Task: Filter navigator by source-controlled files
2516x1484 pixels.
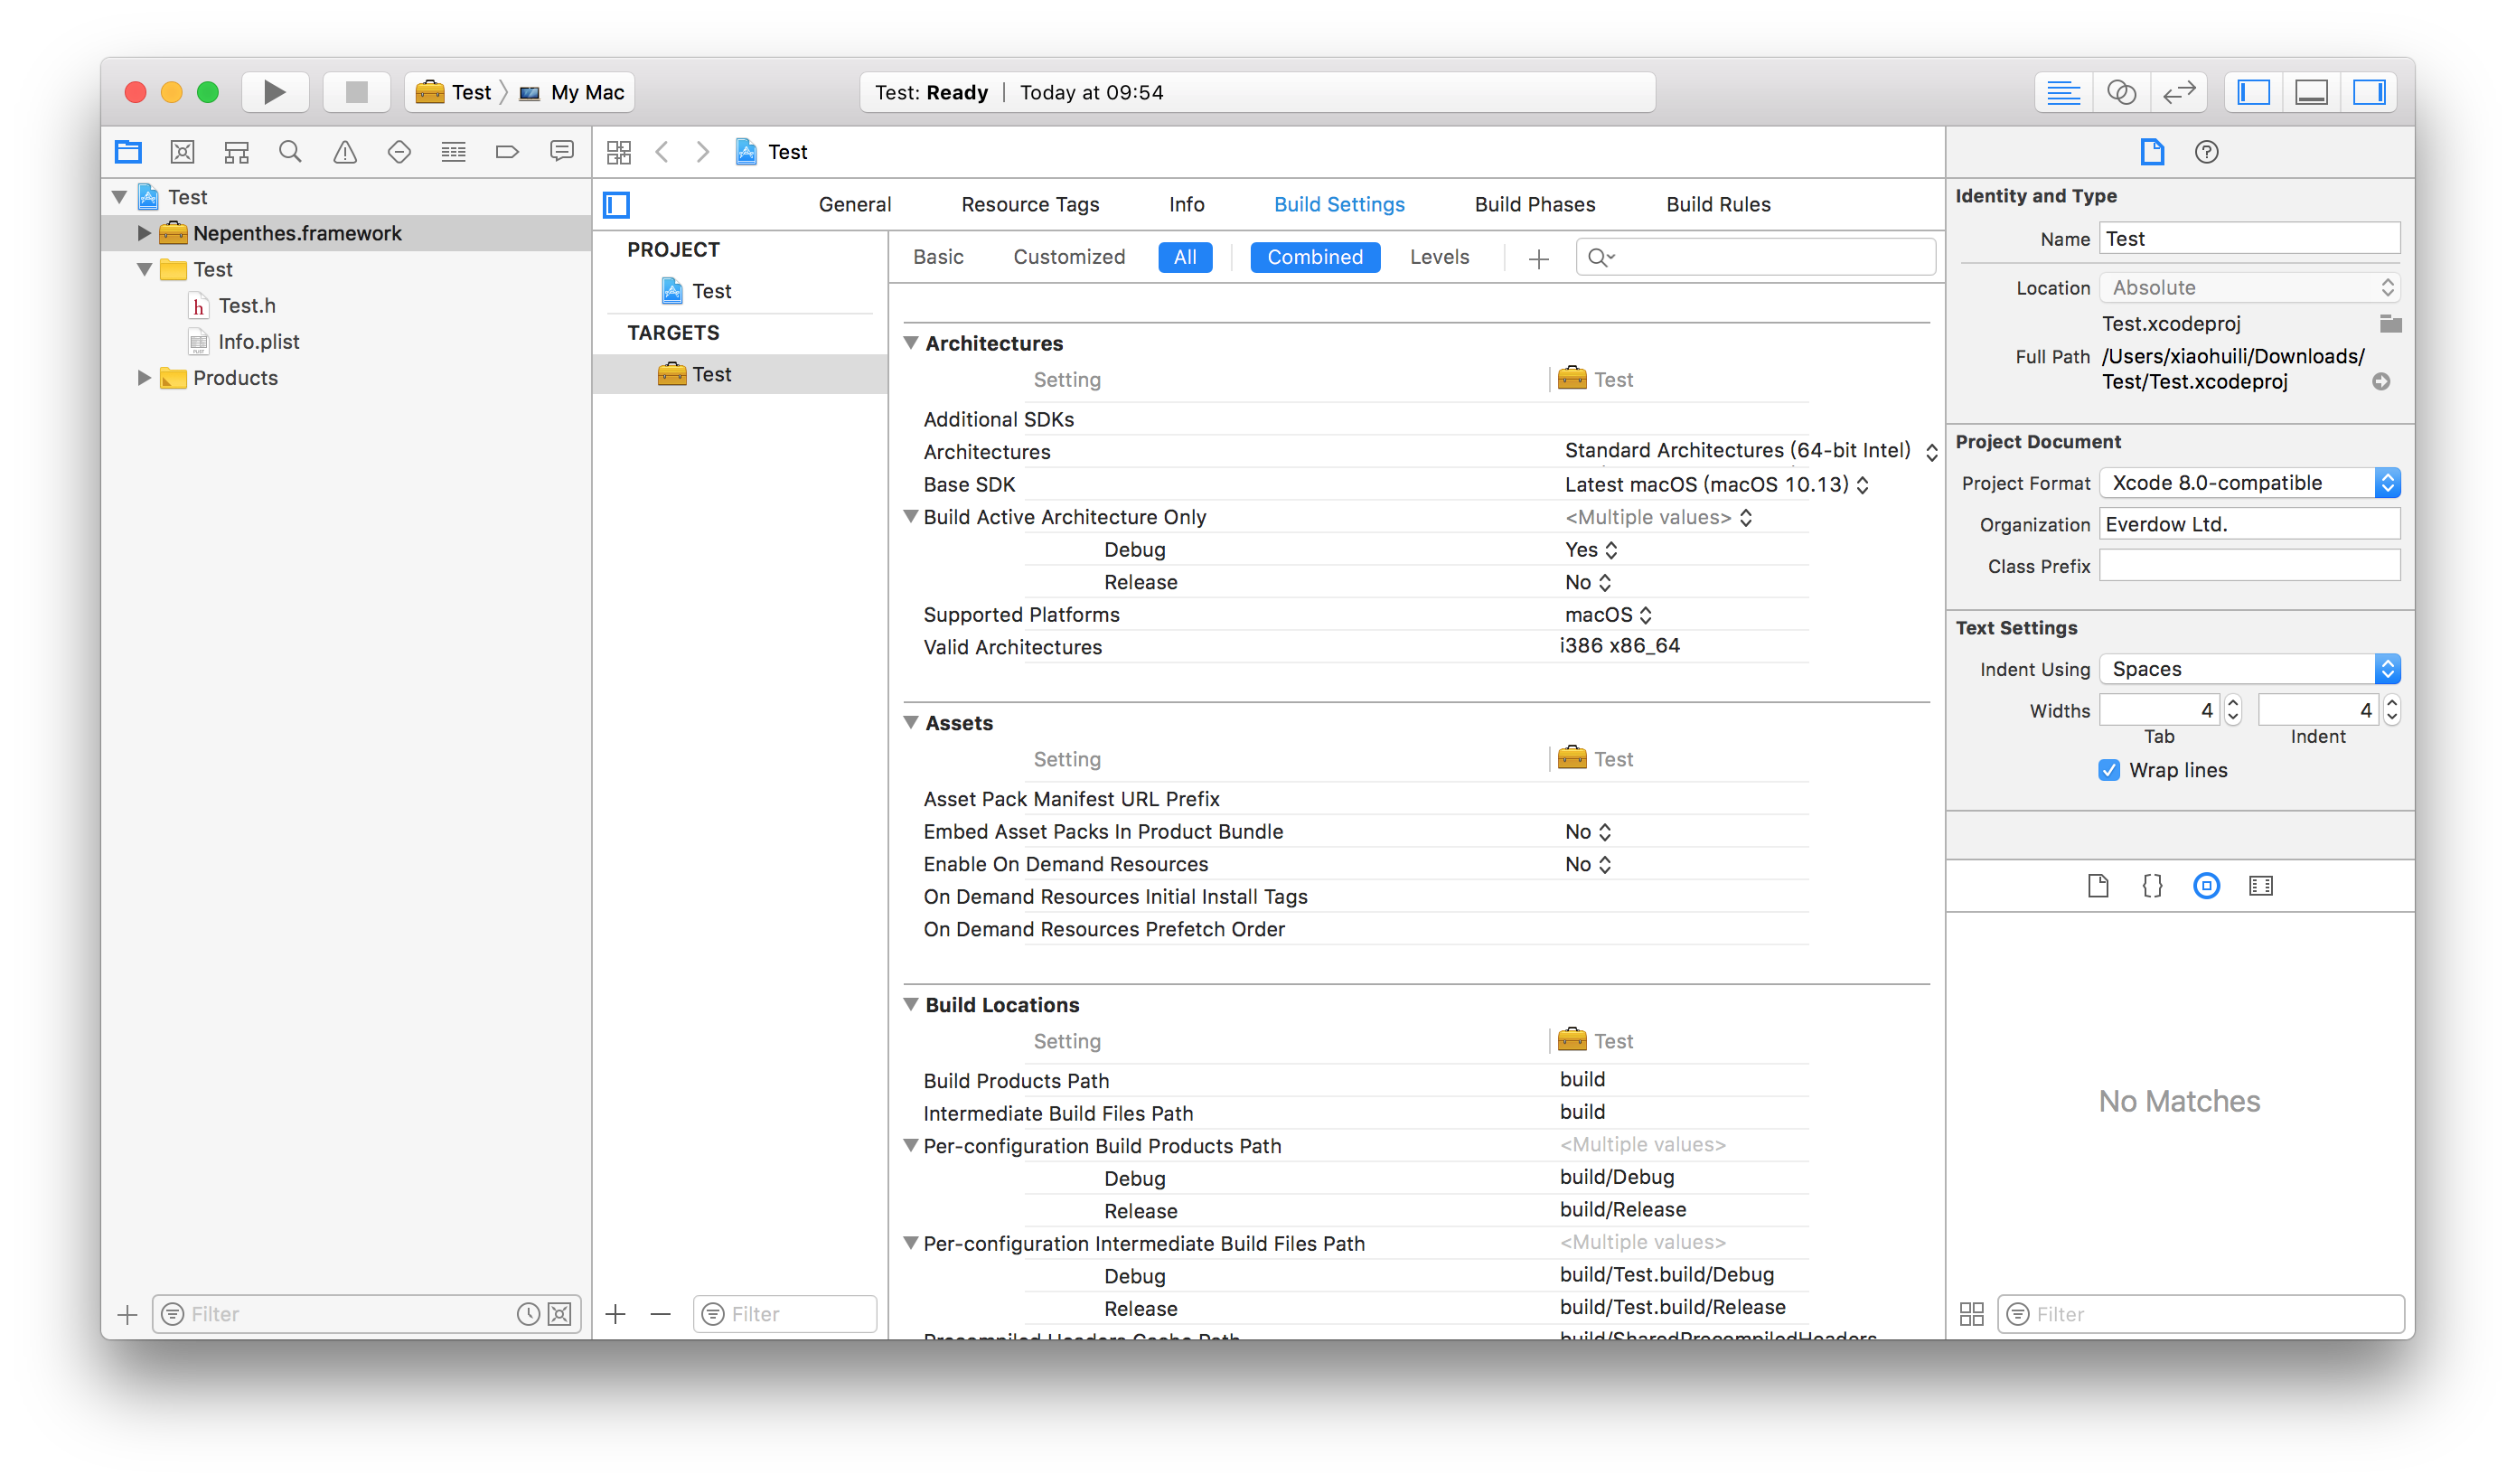Action: click(x=560, y=1314)
